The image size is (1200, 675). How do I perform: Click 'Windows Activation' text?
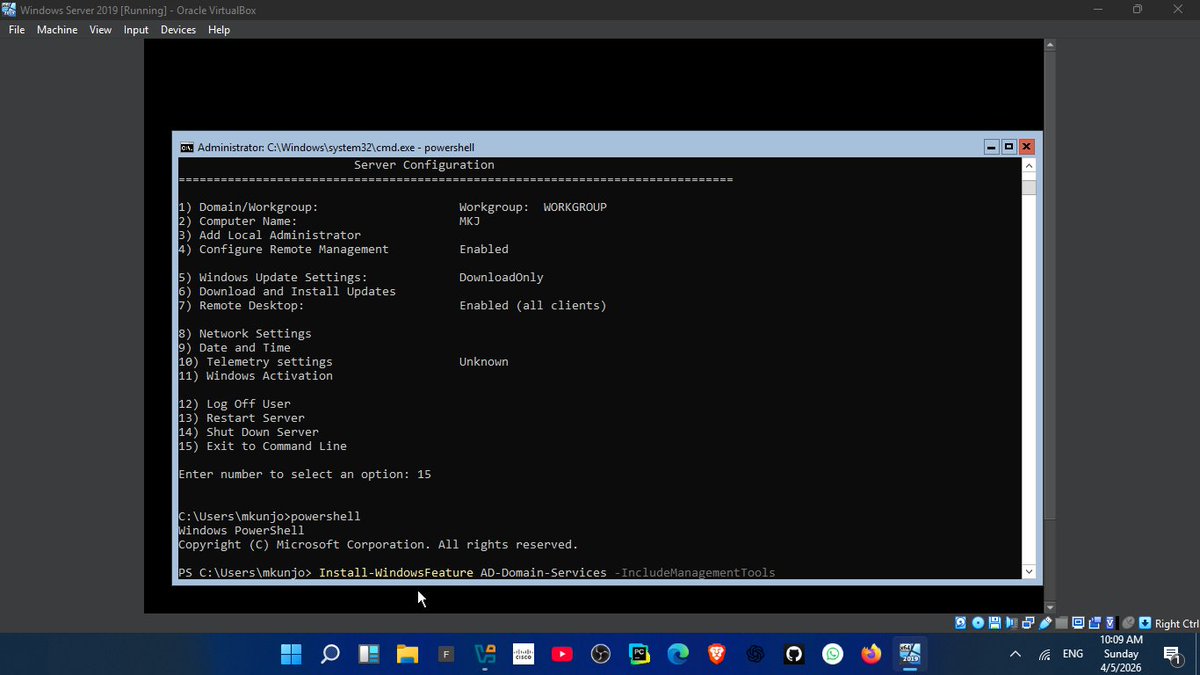pyautogui.click(x=269, y=375)
